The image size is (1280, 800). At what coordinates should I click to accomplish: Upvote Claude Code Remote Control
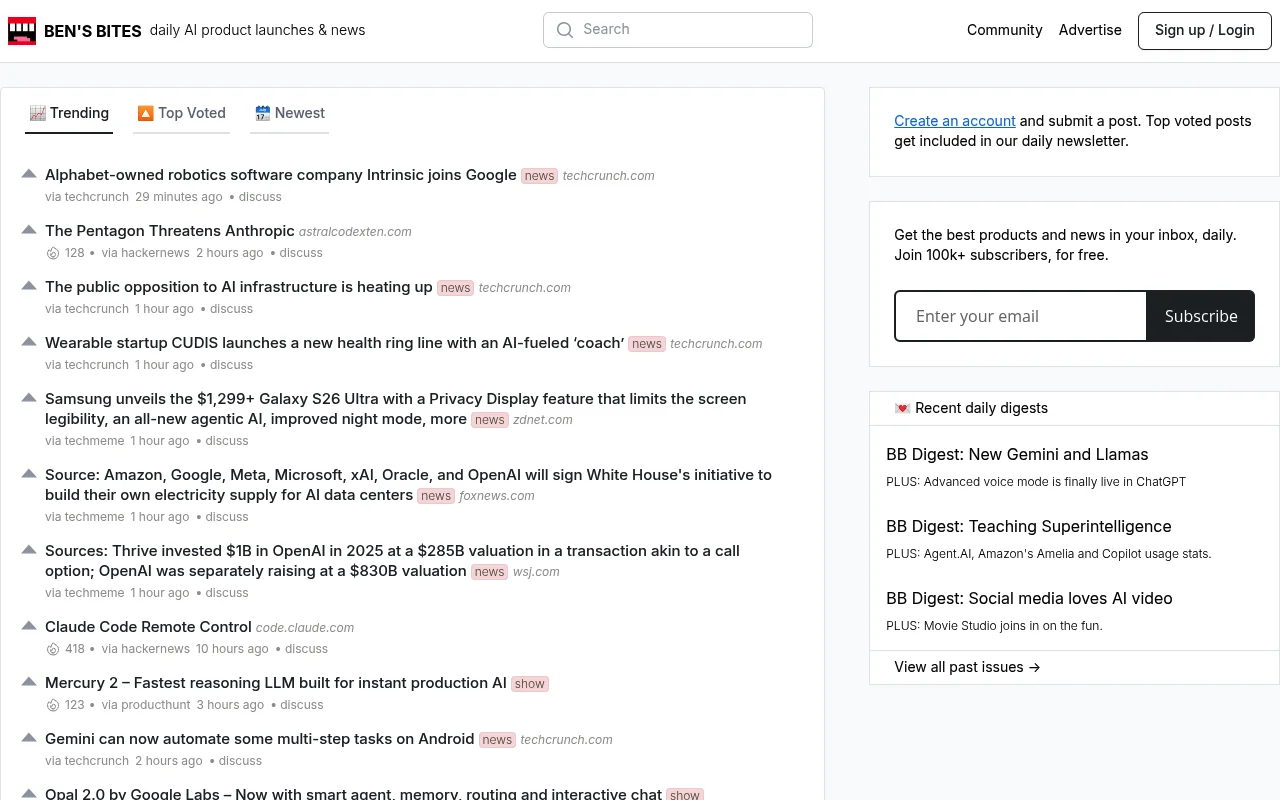click(x=29, y=625)
